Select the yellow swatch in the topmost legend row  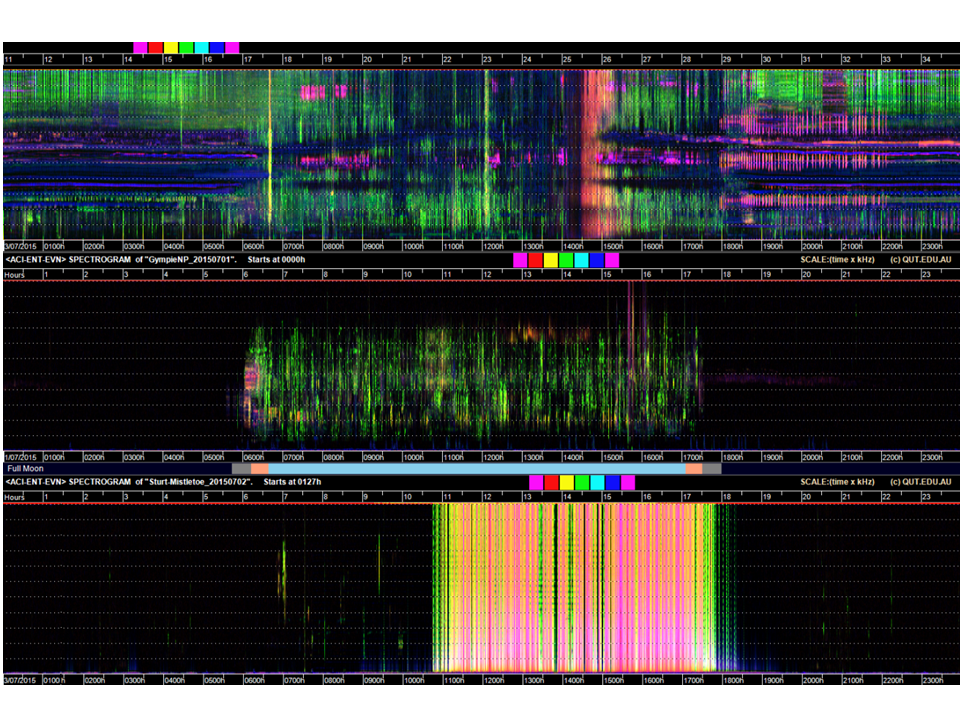171,48
